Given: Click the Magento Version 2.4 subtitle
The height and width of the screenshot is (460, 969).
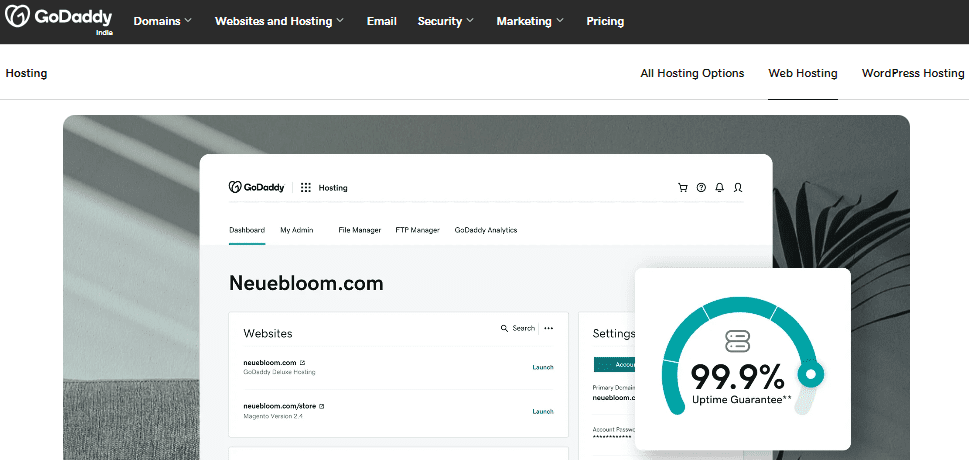Looking at the screenshot, I should pyautogui.click(x=273, y=416).
